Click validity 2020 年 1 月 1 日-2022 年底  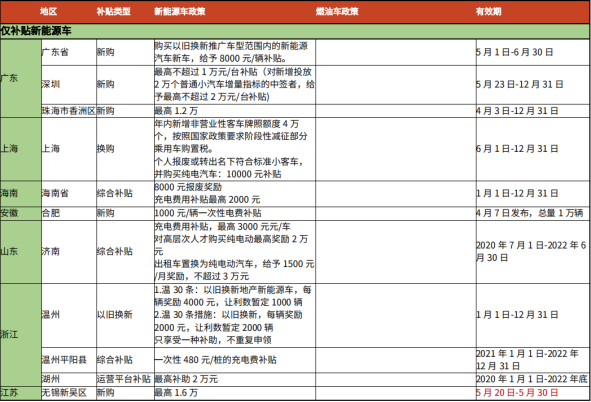(x=533, y=379)
